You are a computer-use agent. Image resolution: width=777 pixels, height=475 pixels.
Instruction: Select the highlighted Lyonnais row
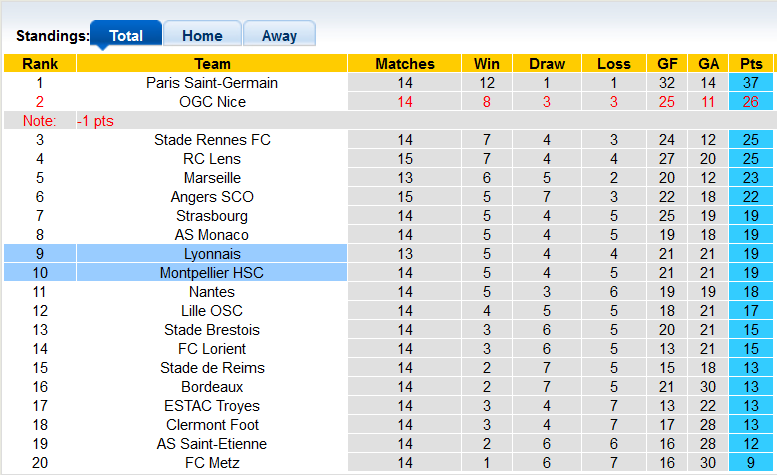click(212, 254)
